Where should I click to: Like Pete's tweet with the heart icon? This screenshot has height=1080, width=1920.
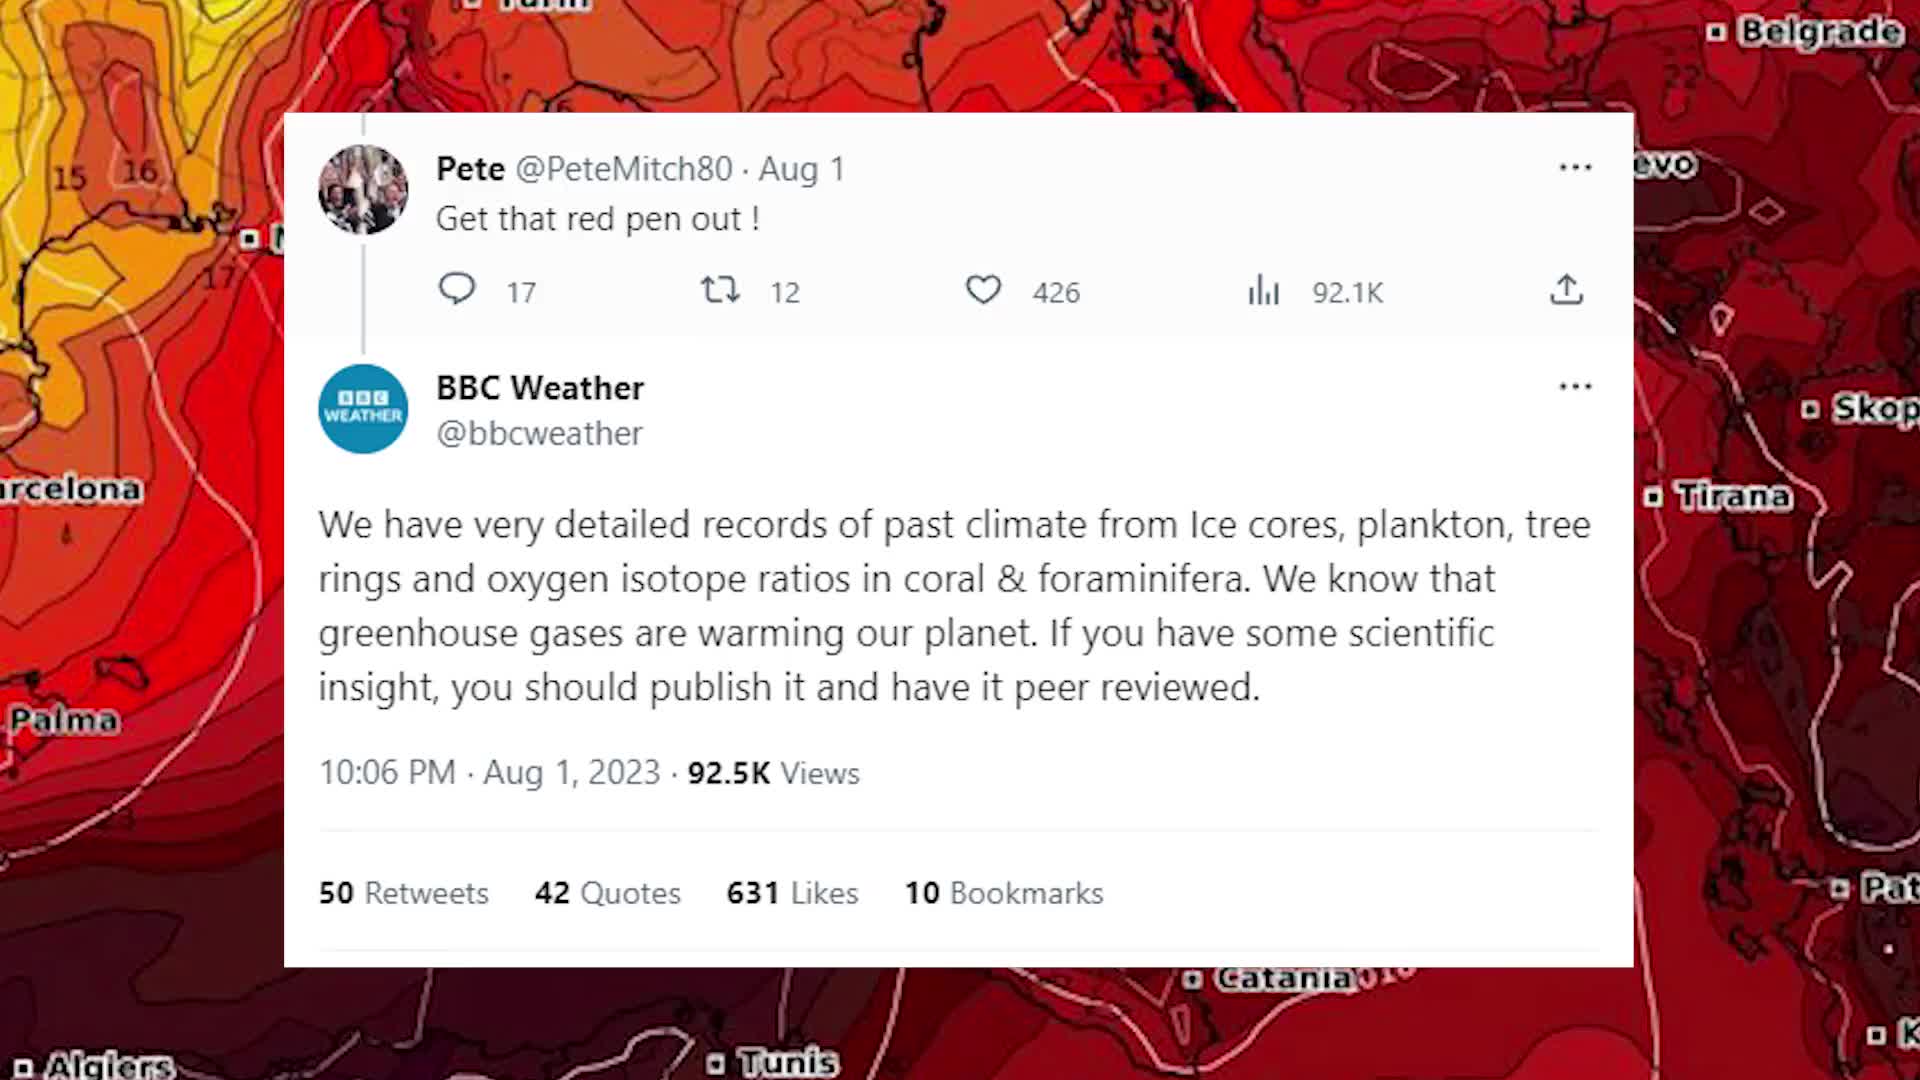pos(983,290)
